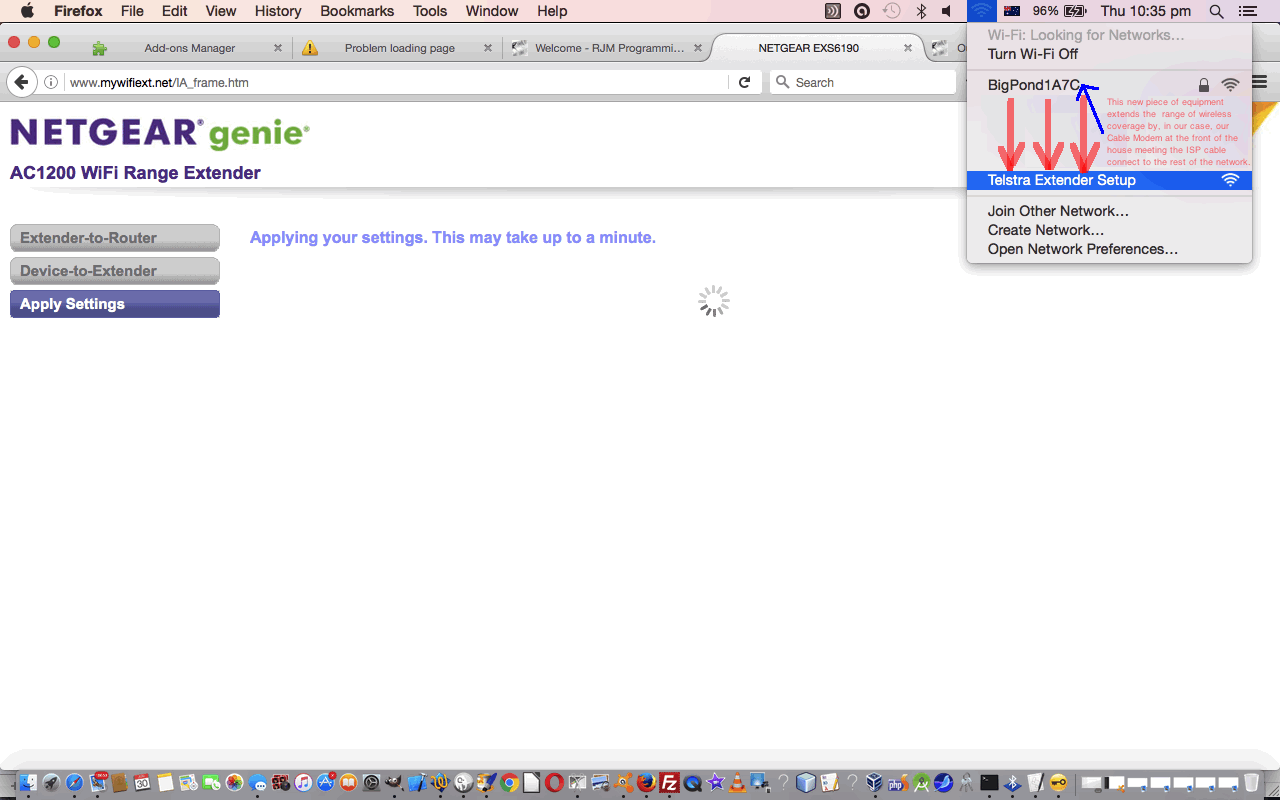Reload the current page
The height and width of the screenshot is (800, 1280).
coord(744,82)
